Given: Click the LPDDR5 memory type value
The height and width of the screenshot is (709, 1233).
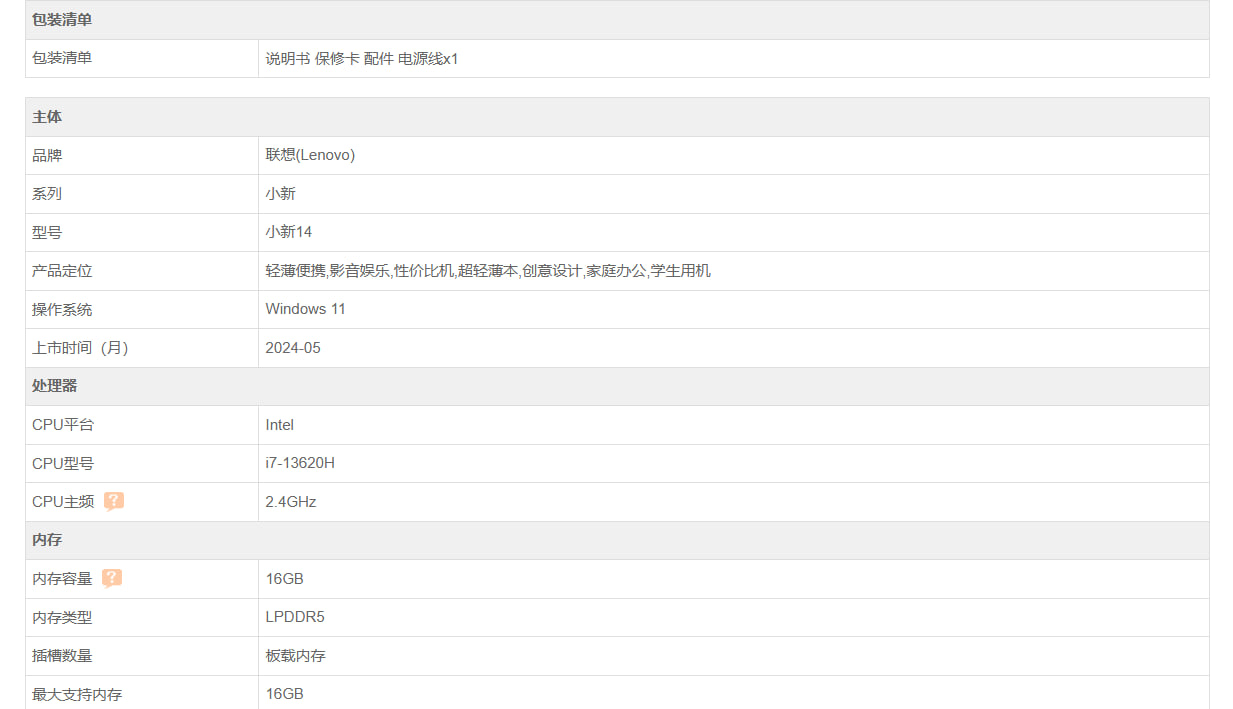Looking at the screenshot, I should tap(295, 617).
